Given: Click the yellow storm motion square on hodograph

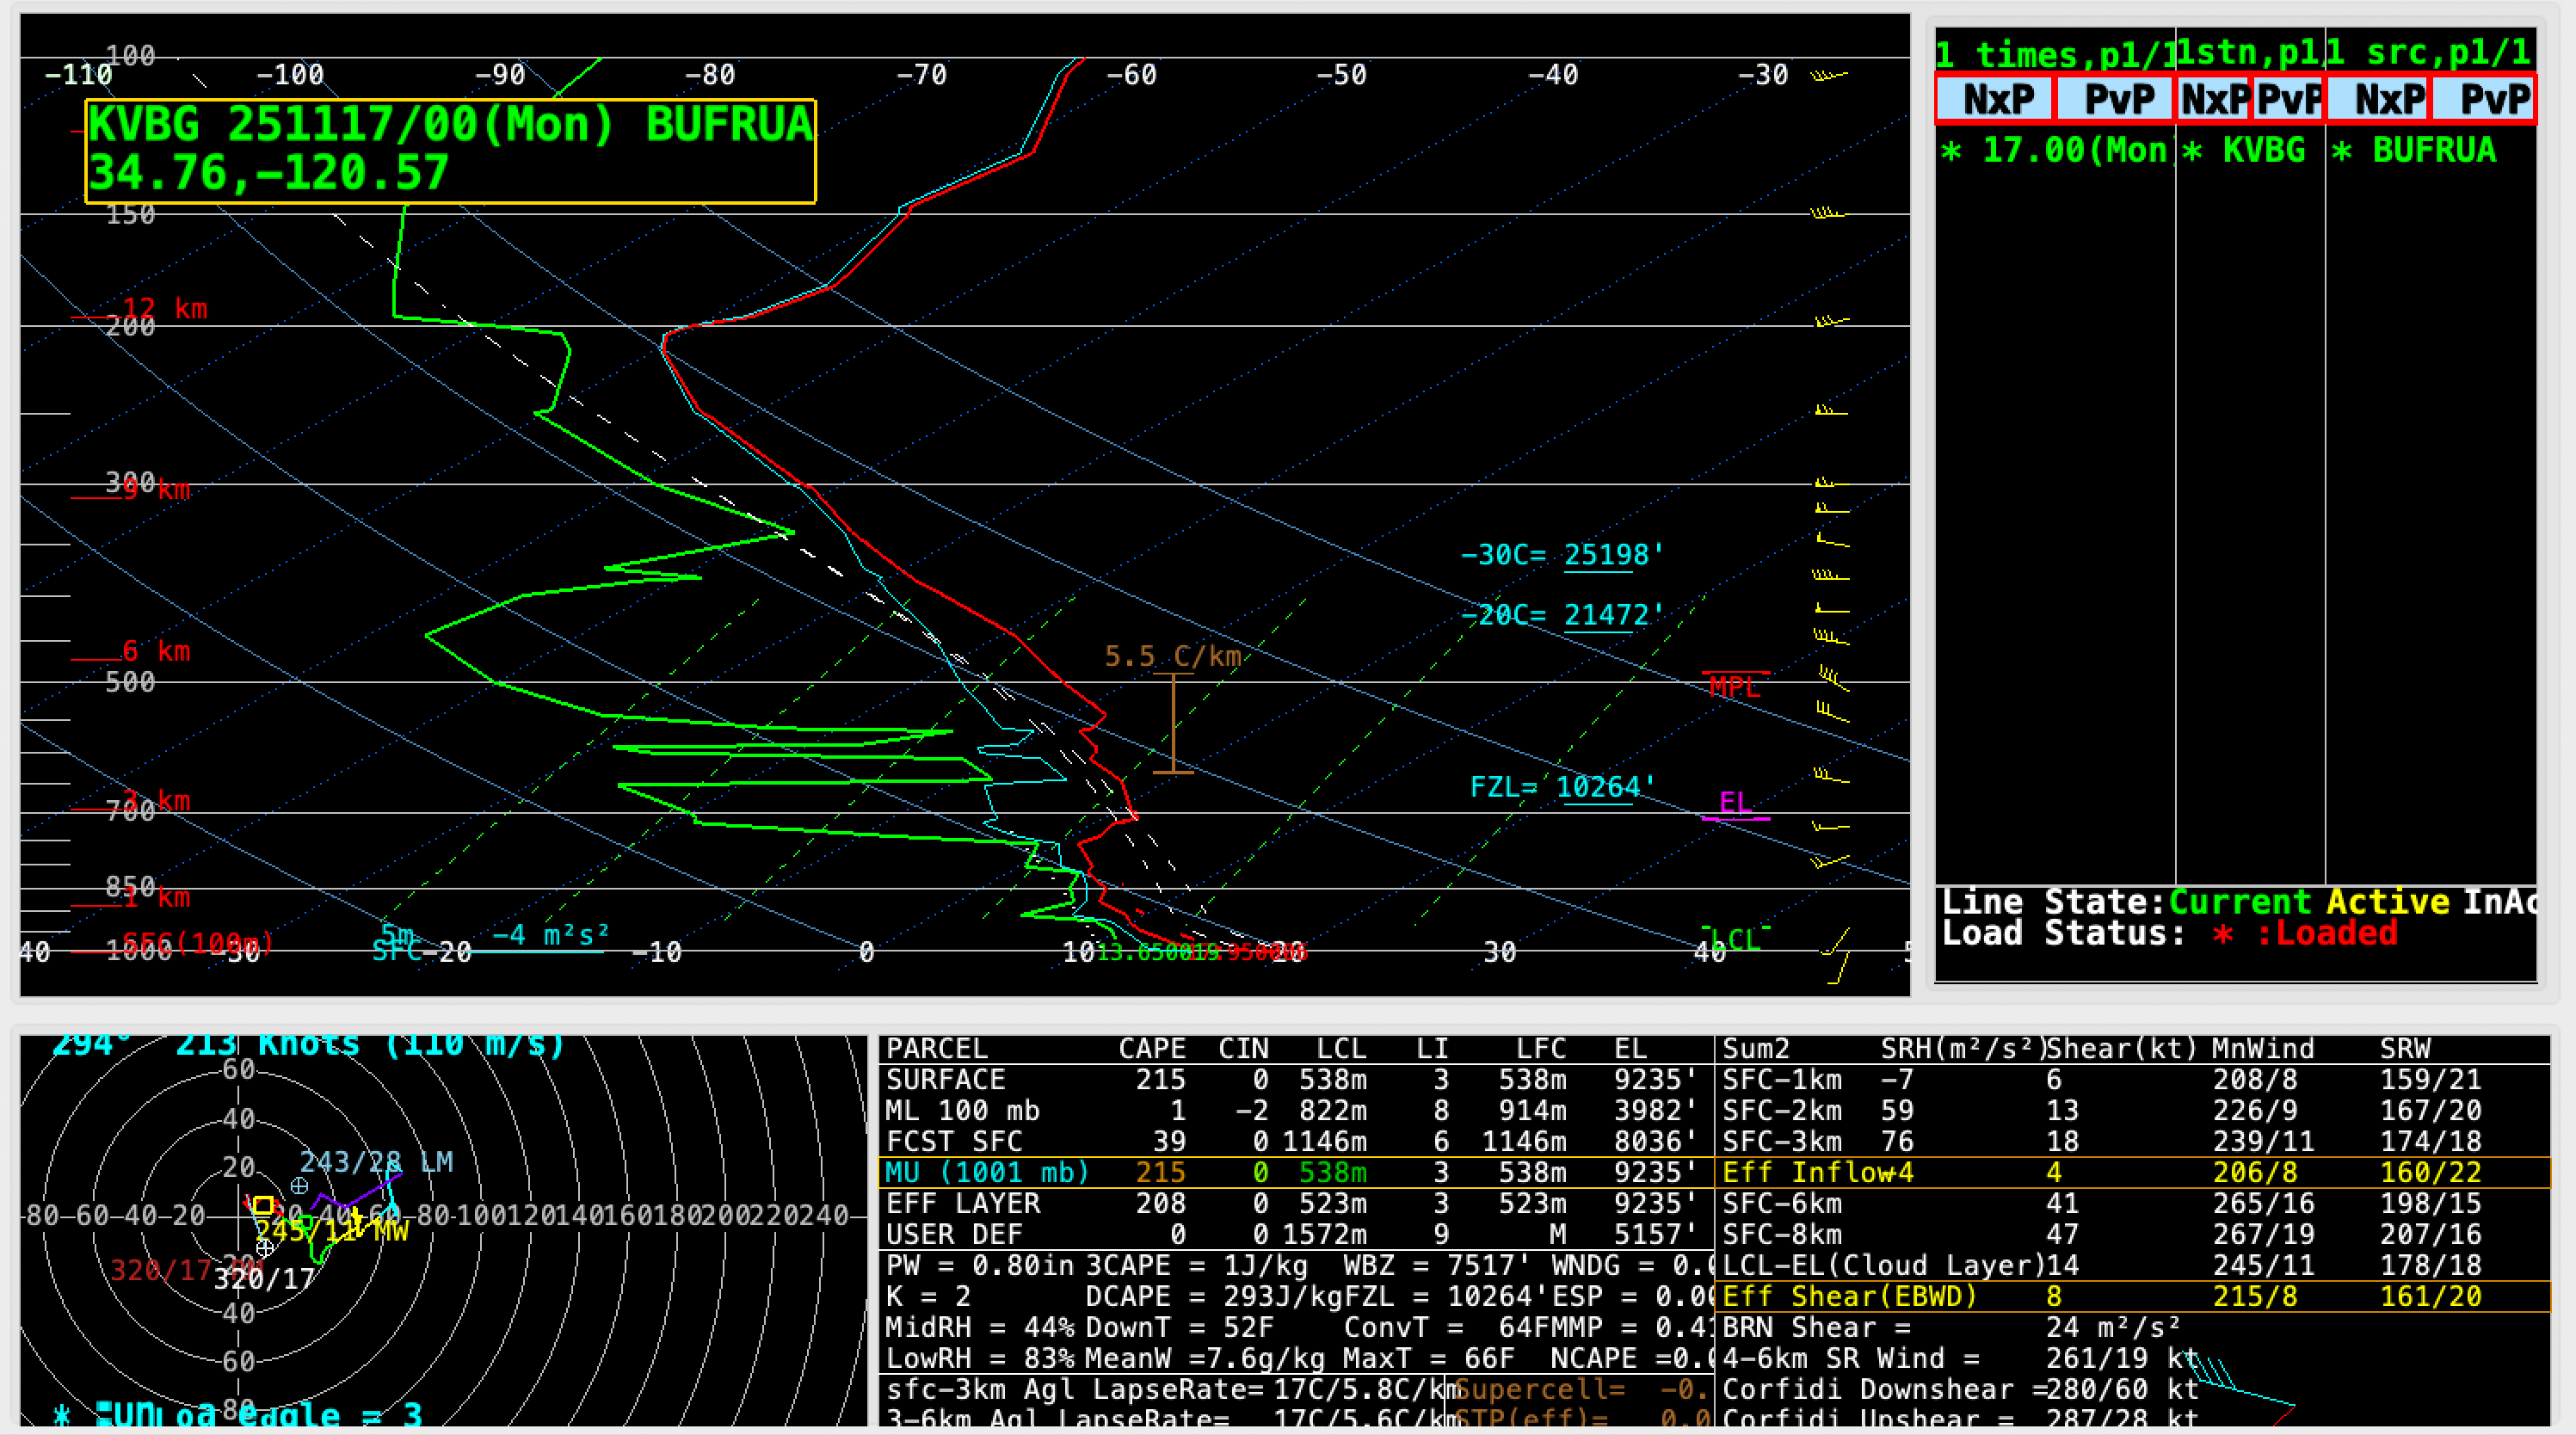Looking at the screenshot, I should (263, 1205).
